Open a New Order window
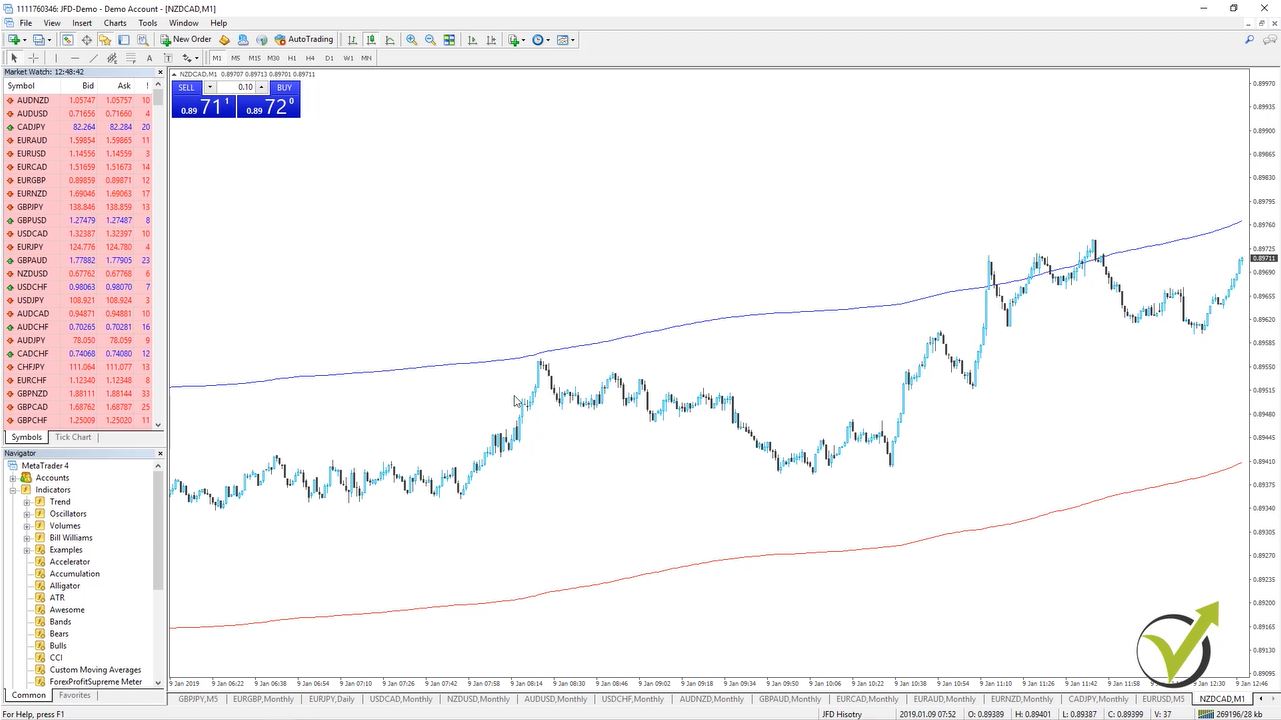 point(185,40)
